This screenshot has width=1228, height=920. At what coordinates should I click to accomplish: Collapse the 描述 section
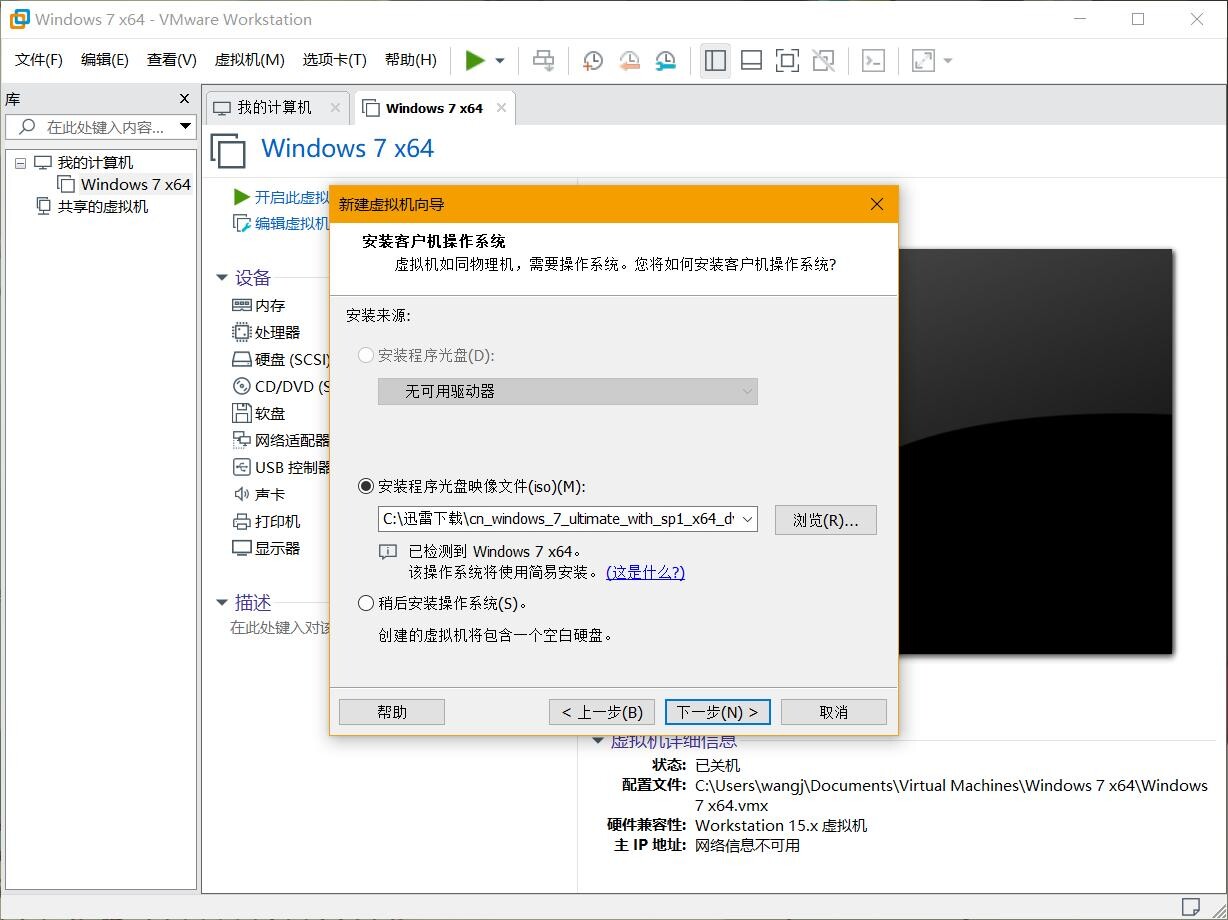[x=222, y=602]
